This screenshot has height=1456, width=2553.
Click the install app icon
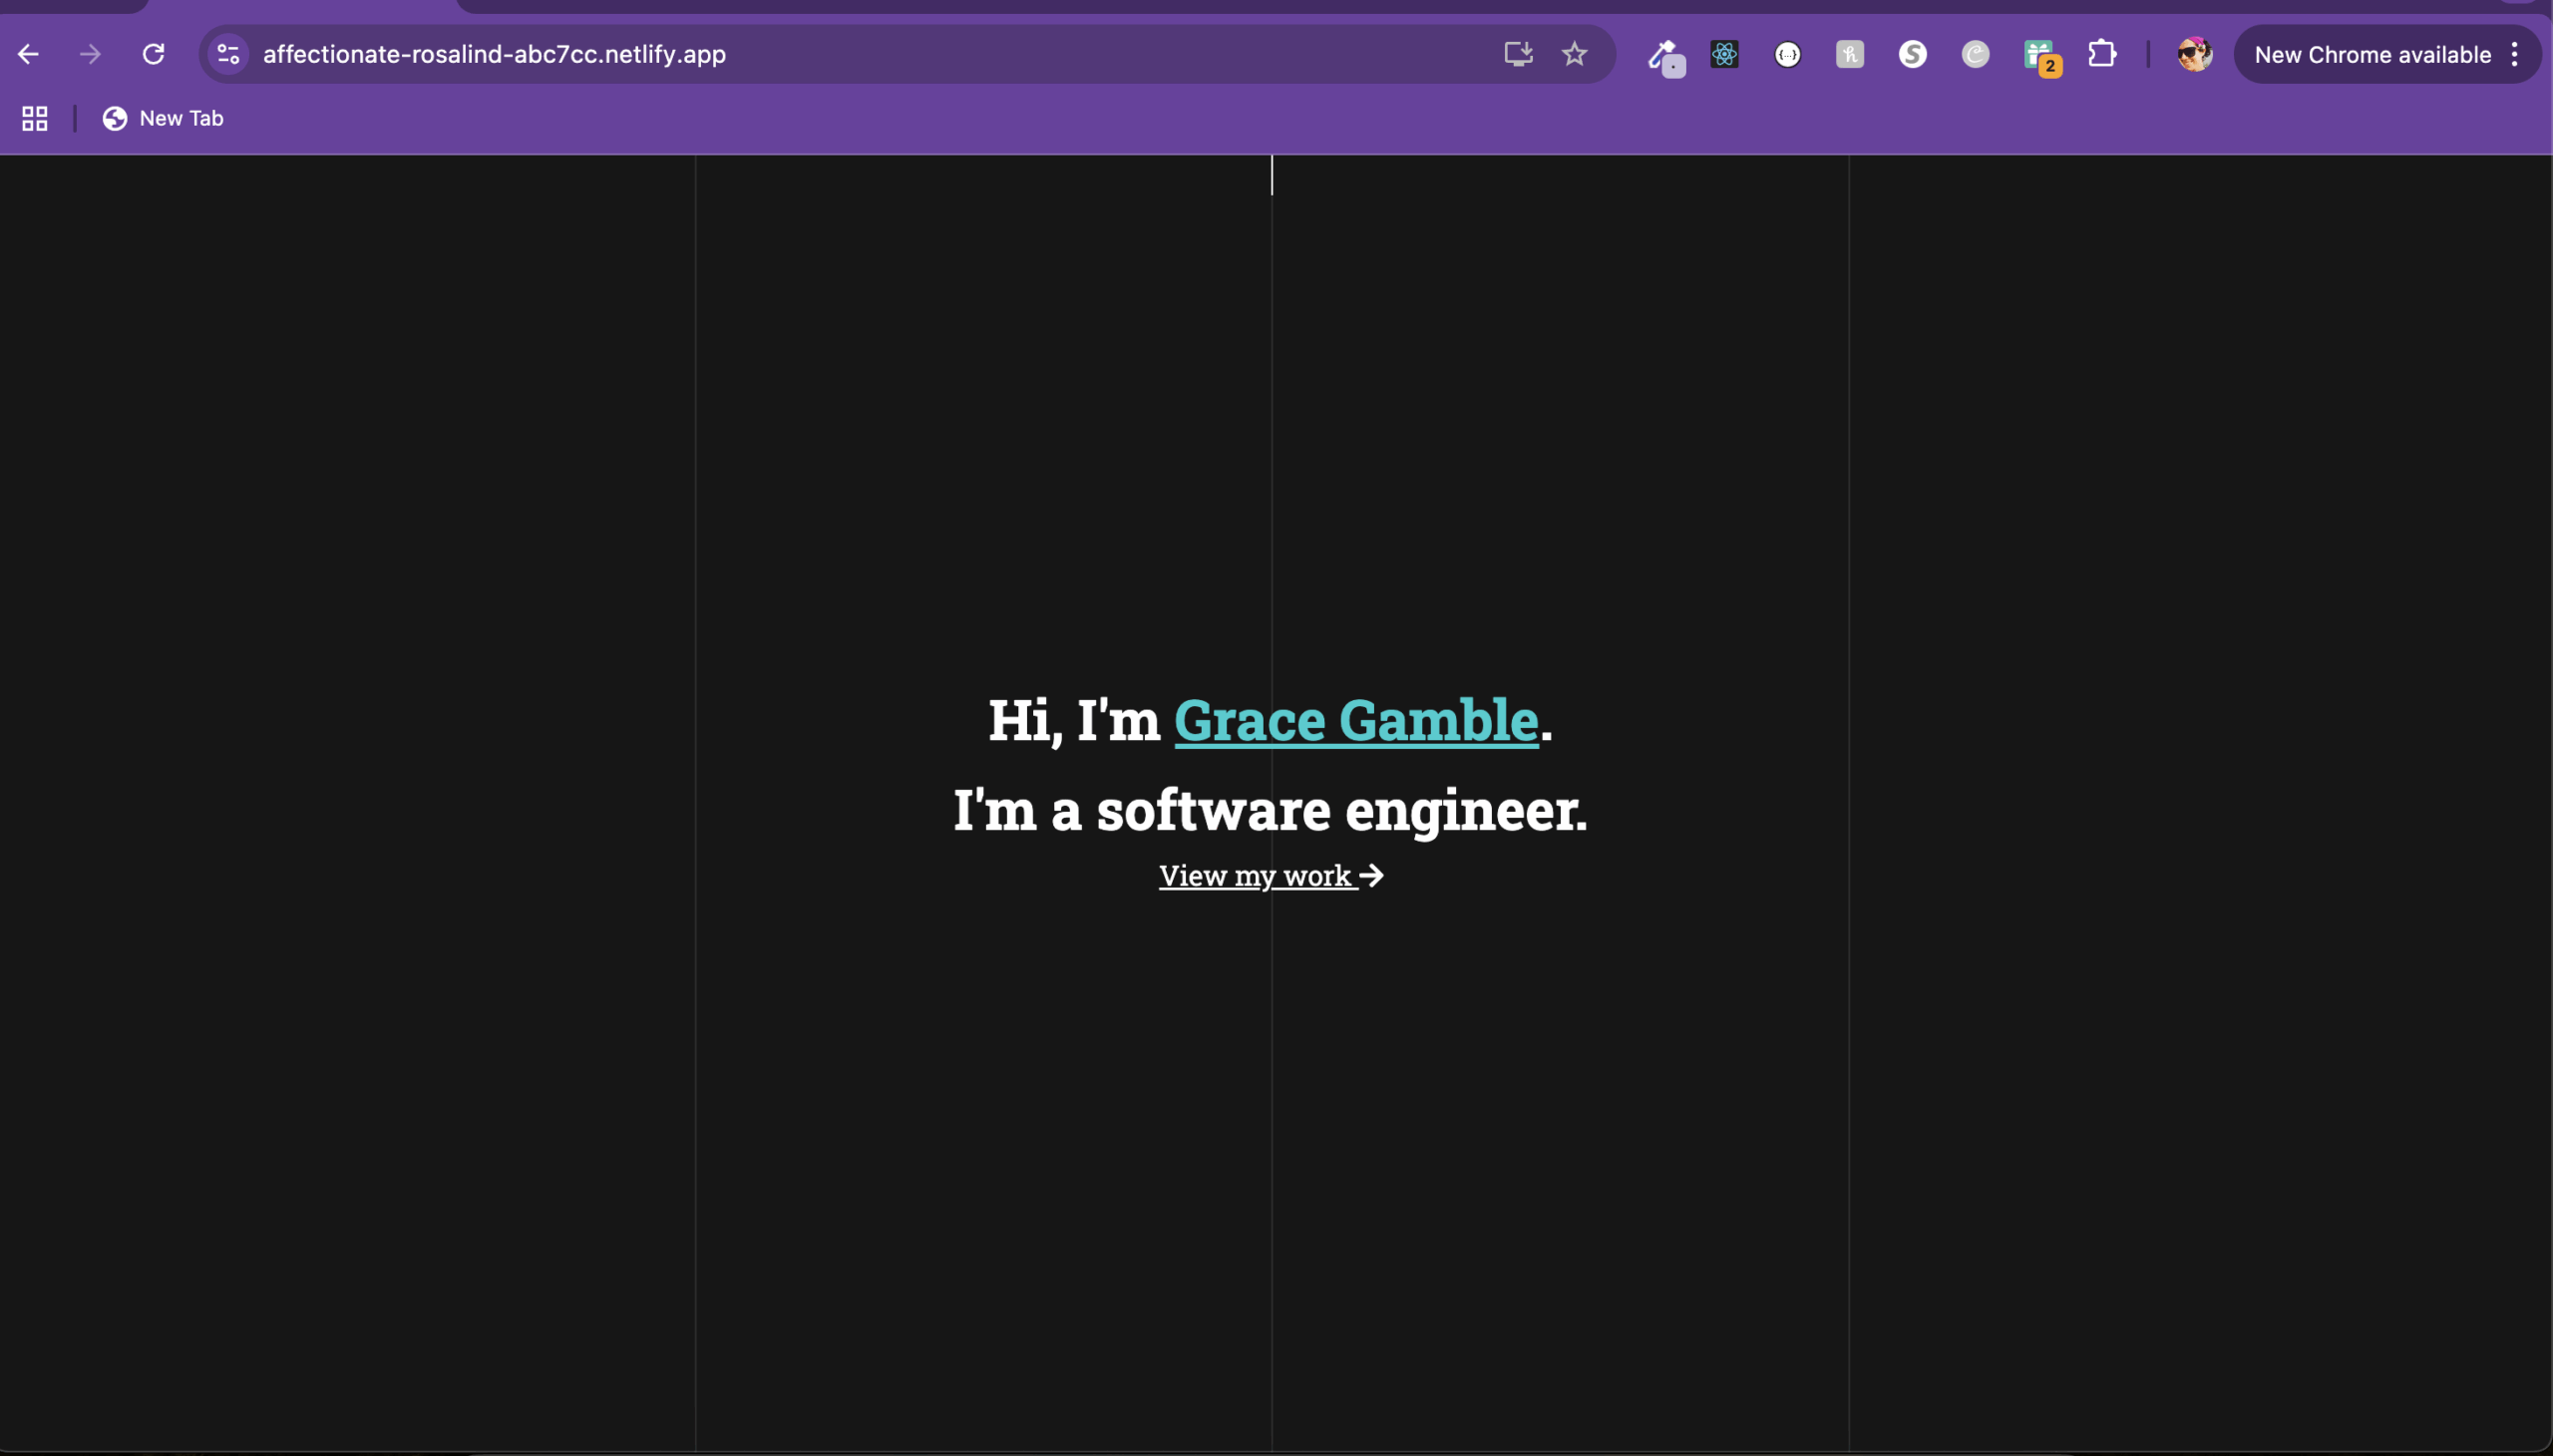1518,54
